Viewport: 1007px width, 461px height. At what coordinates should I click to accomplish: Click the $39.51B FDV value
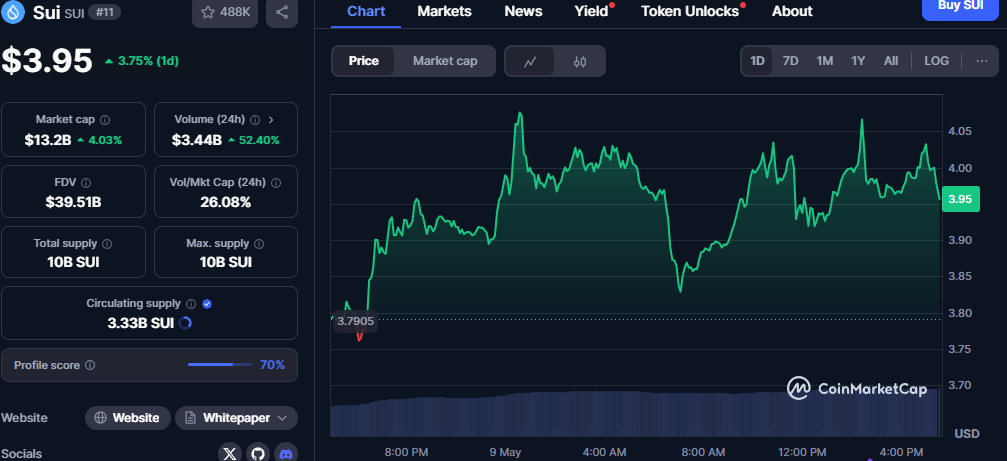pyautogui.click(x=73, y=203)
